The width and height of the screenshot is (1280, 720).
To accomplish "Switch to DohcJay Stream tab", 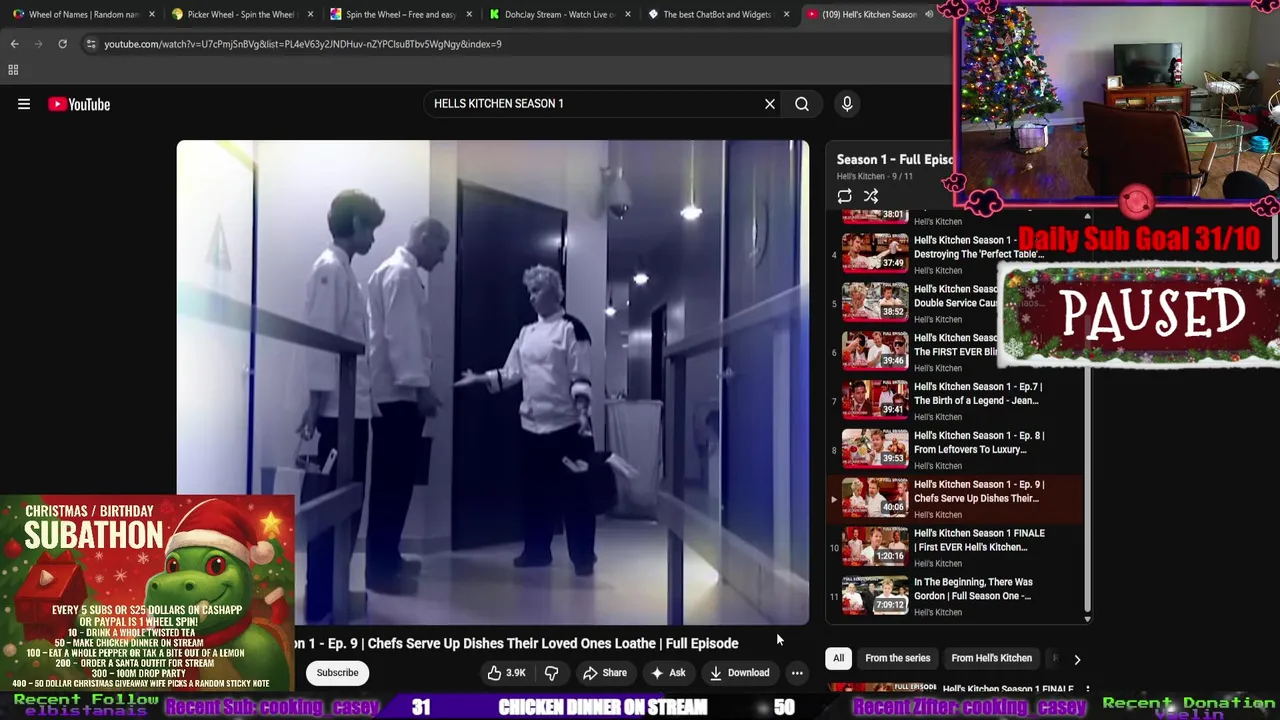I will coord(558,14).
